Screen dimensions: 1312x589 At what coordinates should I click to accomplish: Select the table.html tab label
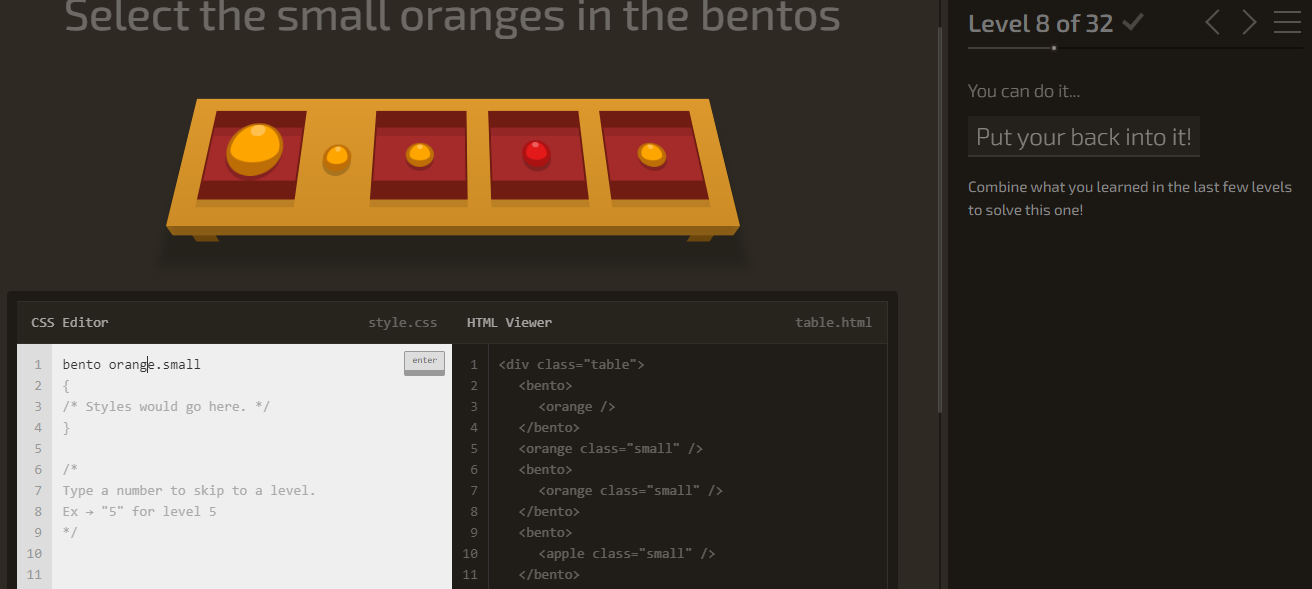pos(833,322)
